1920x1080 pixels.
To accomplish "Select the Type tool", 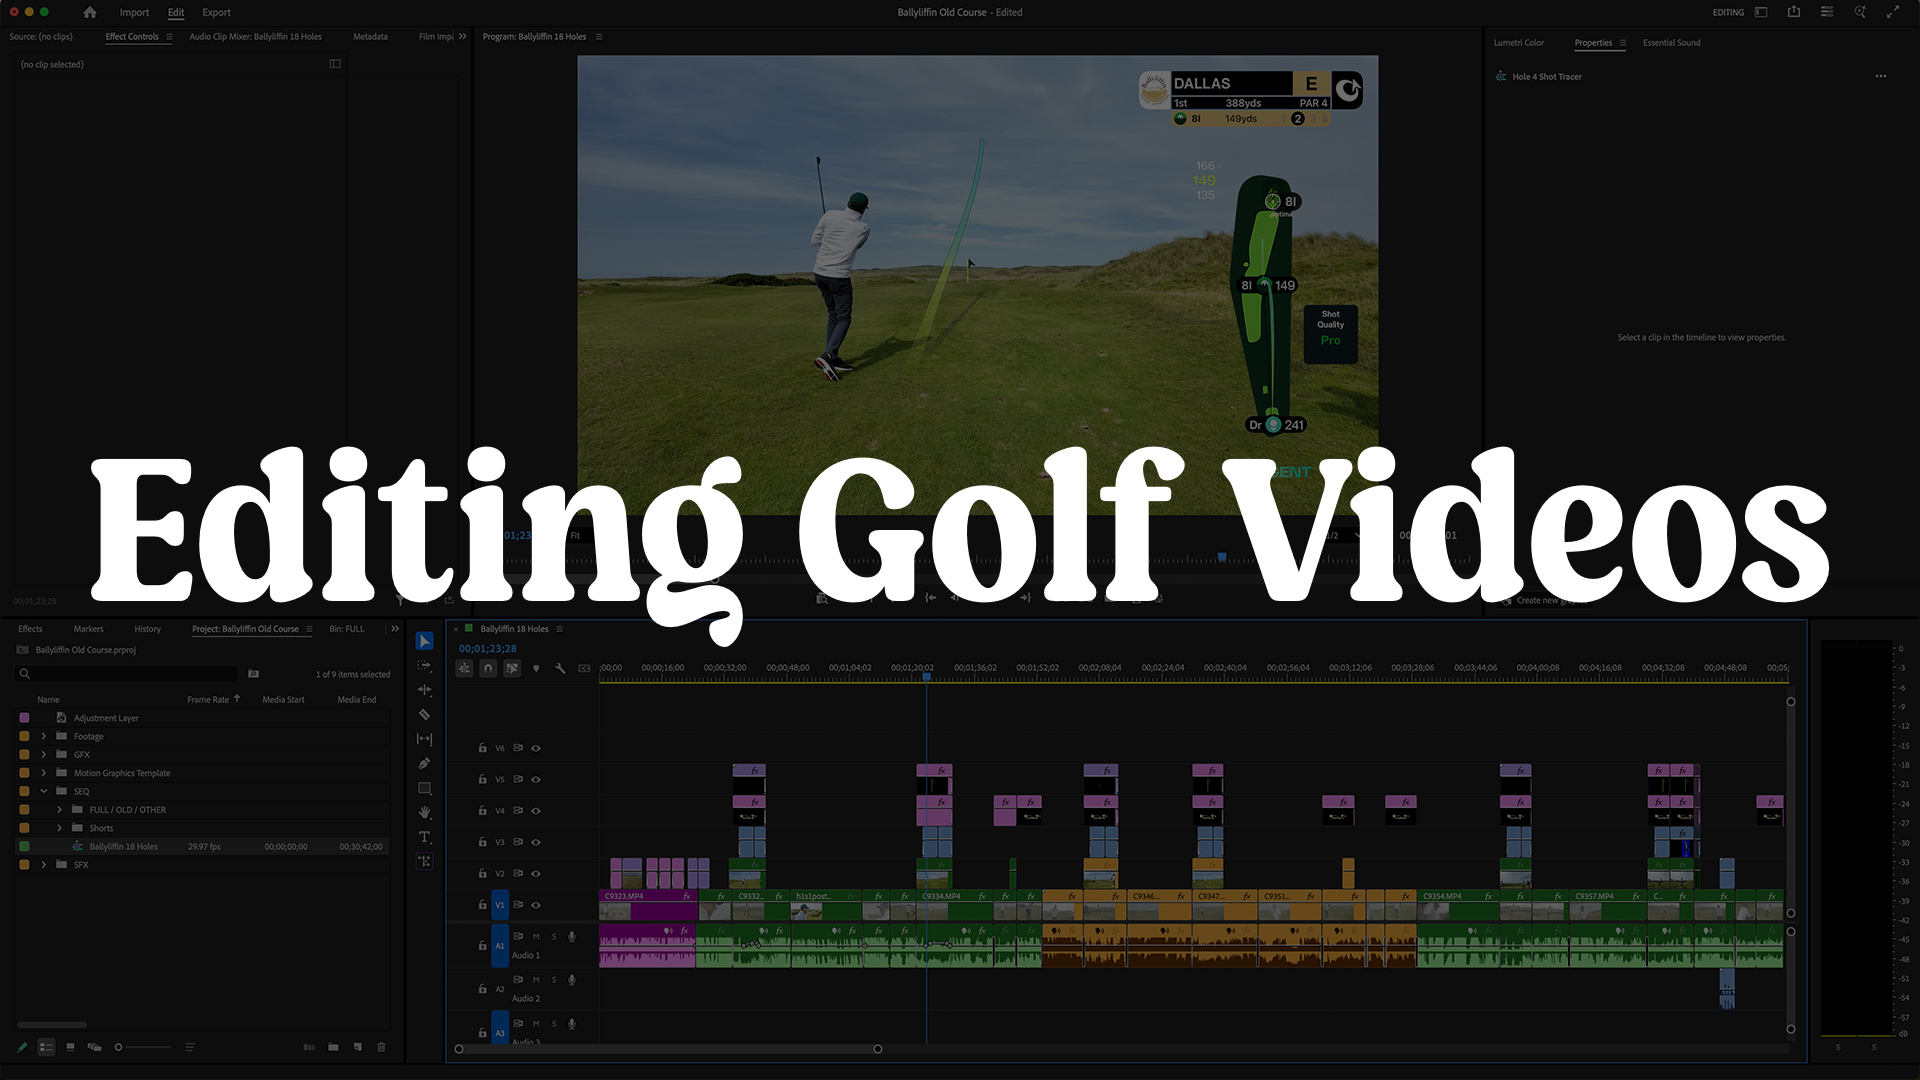I will [424, 837].
